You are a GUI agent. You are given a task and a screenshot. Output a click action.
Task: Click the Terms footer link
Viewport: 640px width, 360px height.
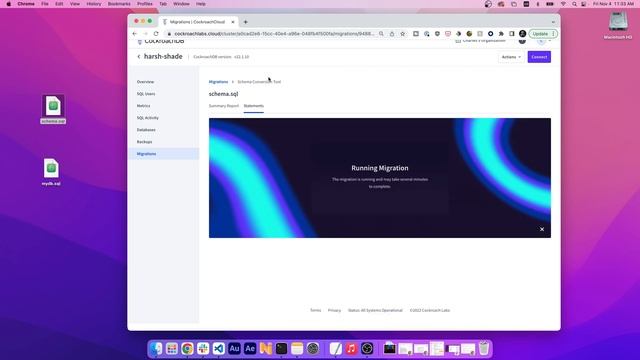[x=316, y=311]
